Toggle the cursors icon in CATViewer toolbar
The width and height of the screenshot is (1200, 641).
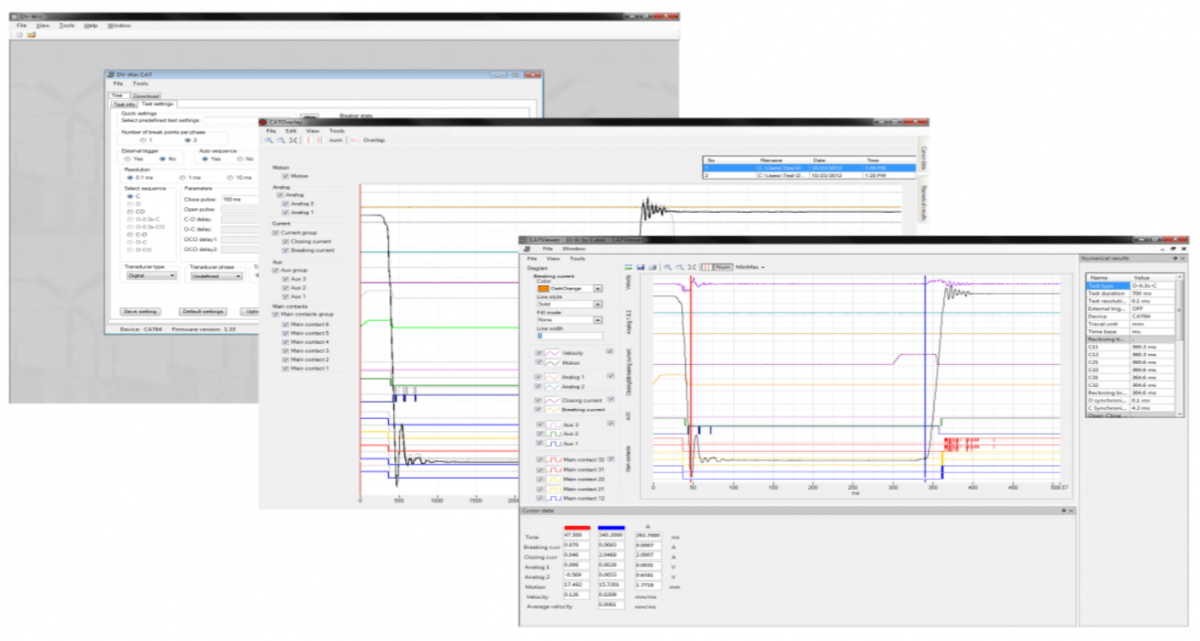(706, 267)
